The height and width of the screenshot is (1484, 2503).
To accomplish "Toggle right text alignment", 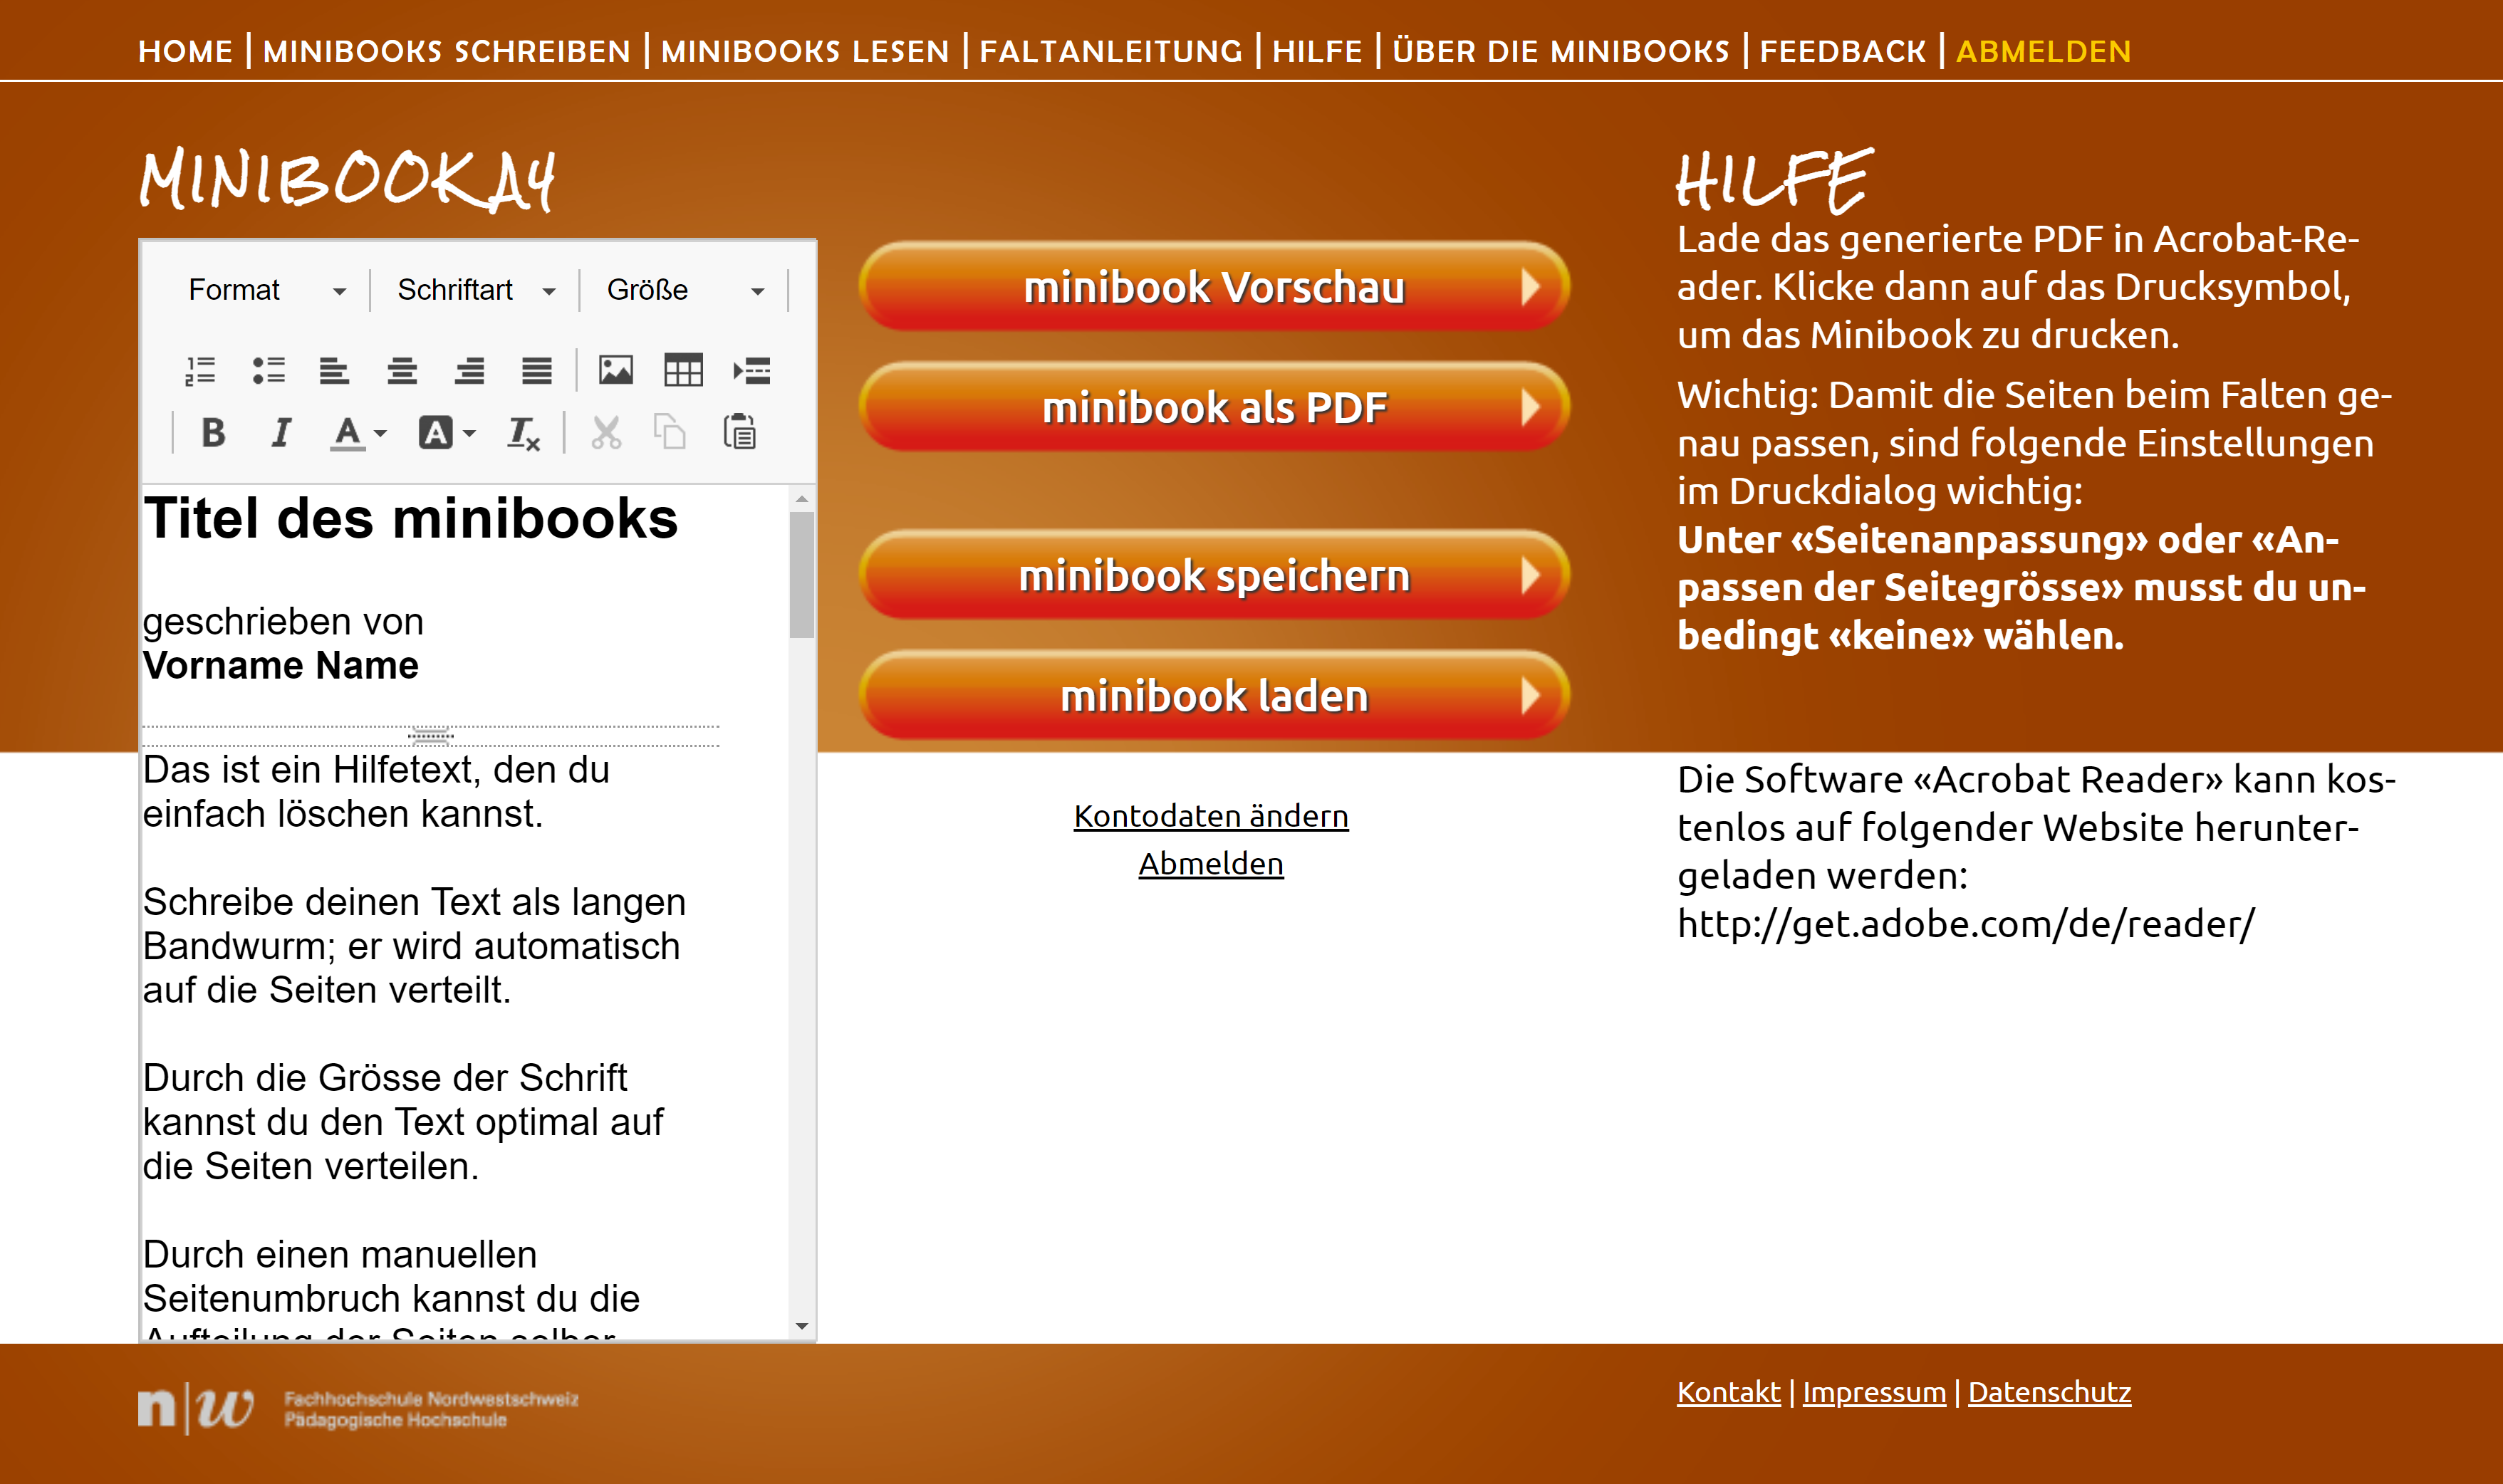I will [x=469, y=371].
